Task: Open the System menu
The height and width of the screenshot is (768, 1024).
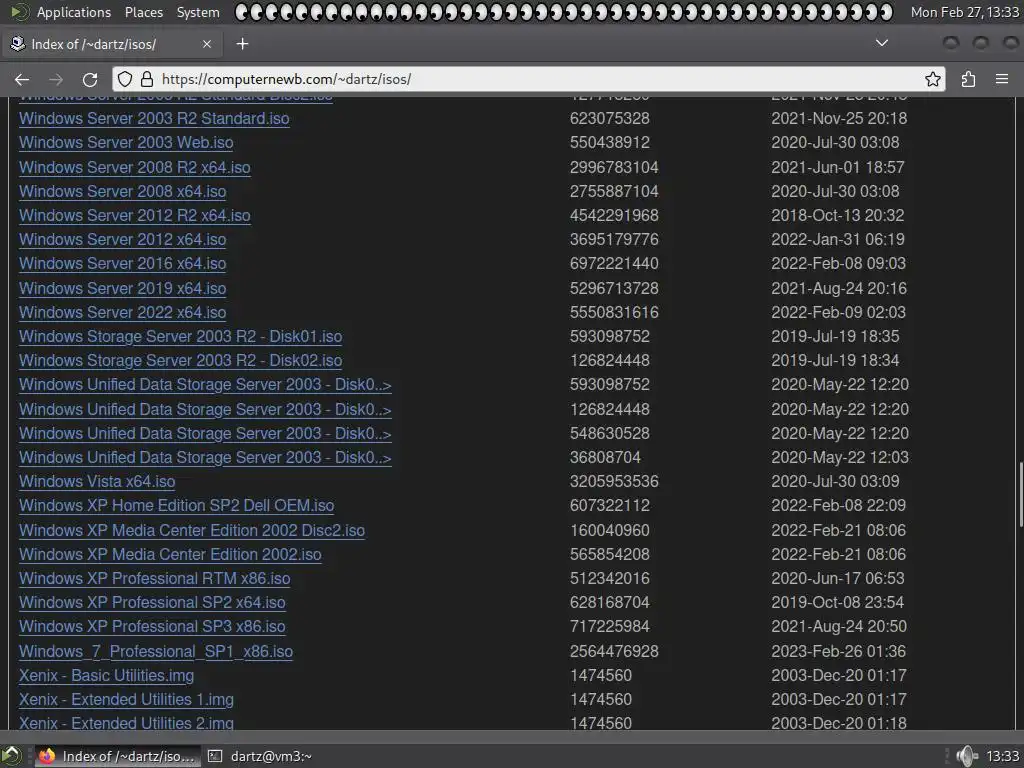Action: click(x=198, y=12)
